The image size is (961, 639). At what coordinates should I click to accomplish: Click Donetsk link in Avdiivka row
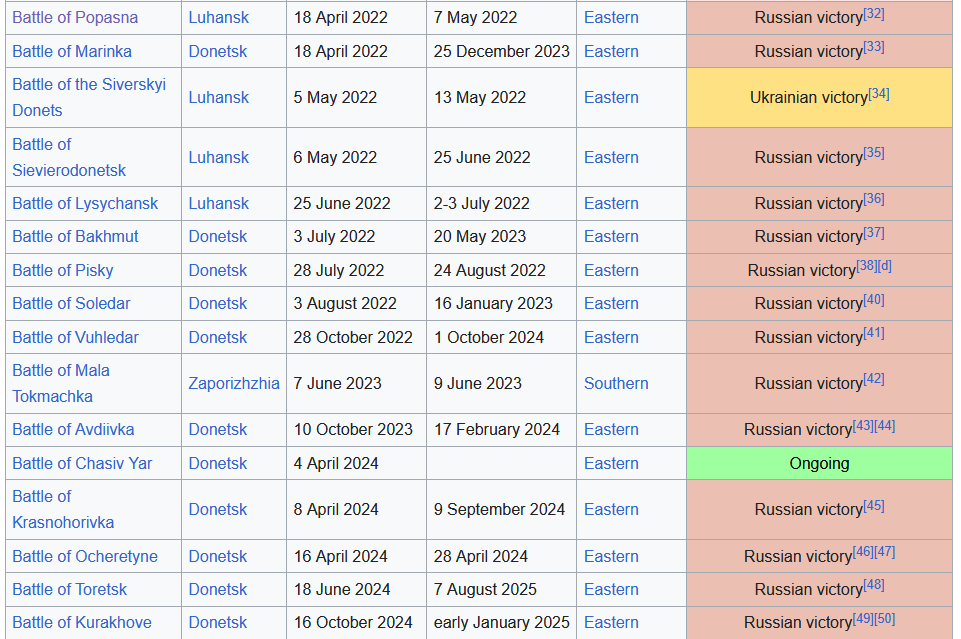point(218,429)
